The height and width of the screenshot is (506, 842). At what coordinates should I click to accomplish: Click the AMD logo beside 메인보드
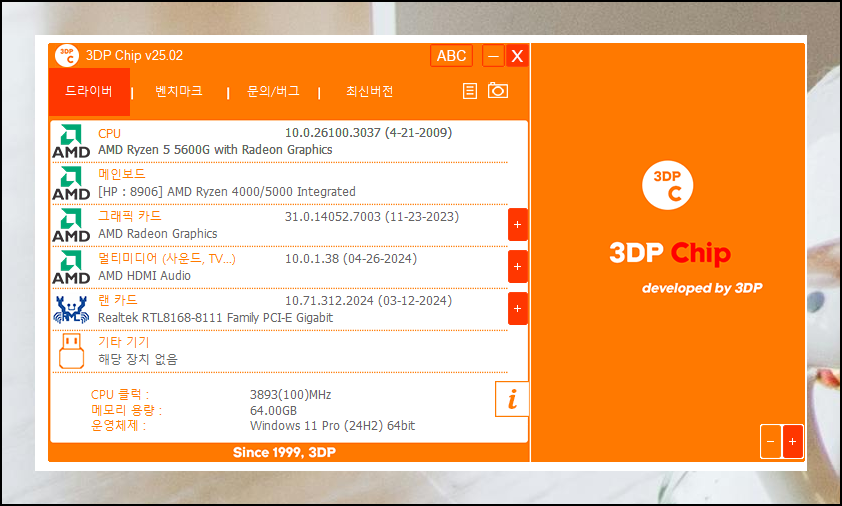[x=71, y=183]
